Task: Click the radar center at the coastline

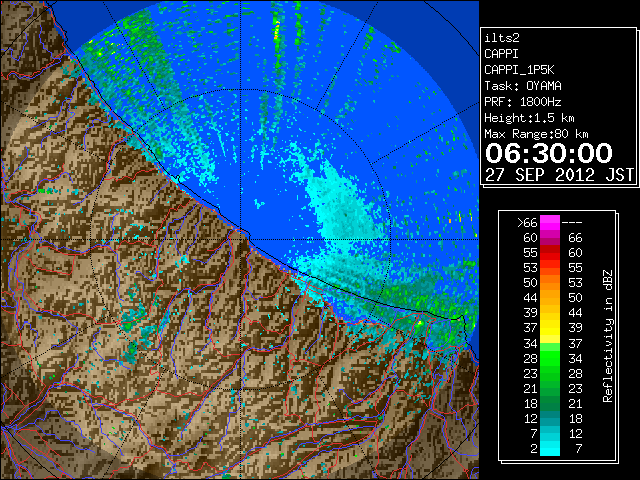Action: 241,239
